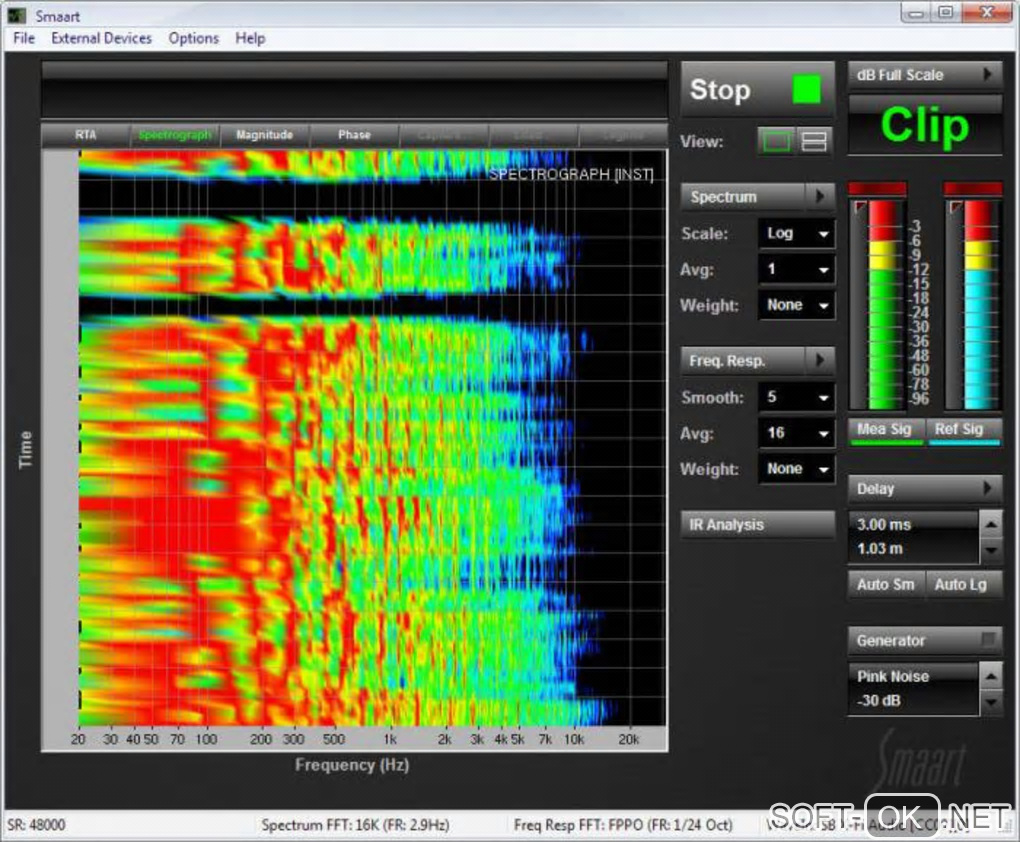Open the Help menu
Screen dimensions: 1020x842
click(250, 38)
